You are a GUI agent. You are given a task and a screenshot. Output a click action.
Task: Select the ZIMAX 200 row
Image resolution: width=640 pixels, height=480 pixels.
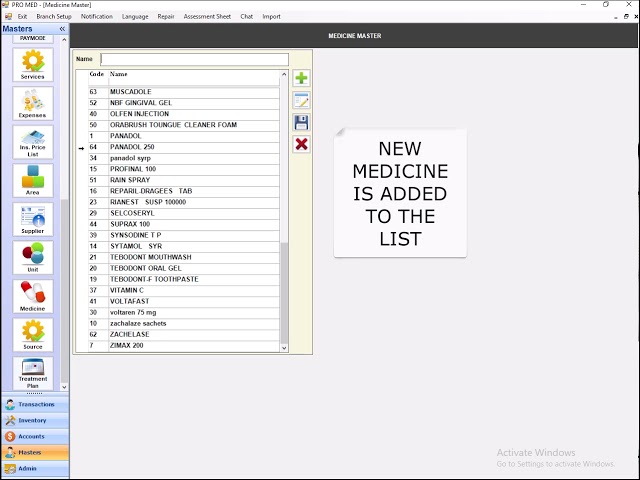(184, 345)
